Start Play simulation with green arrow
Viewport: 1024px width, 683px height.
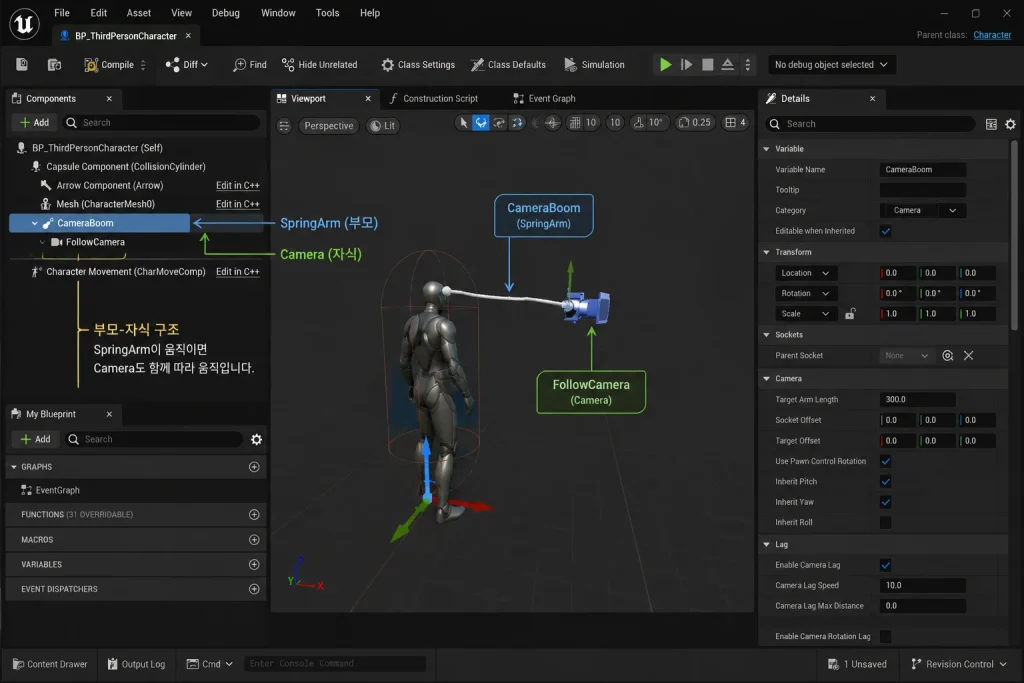click(x=665, y=65)
